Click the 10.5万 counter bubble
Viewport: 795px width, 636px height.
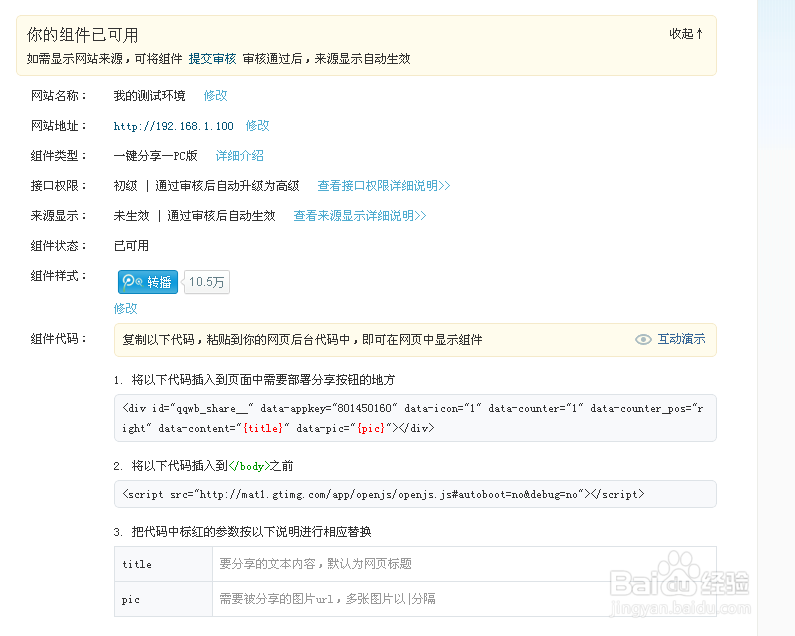pyautogui.click(x=206, y=282)
